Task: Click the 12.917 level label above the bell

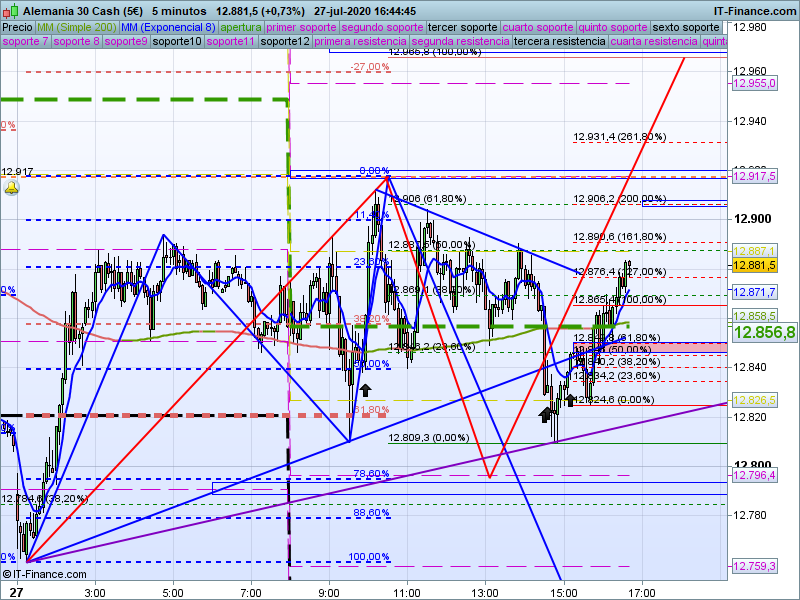Action: 17,171
